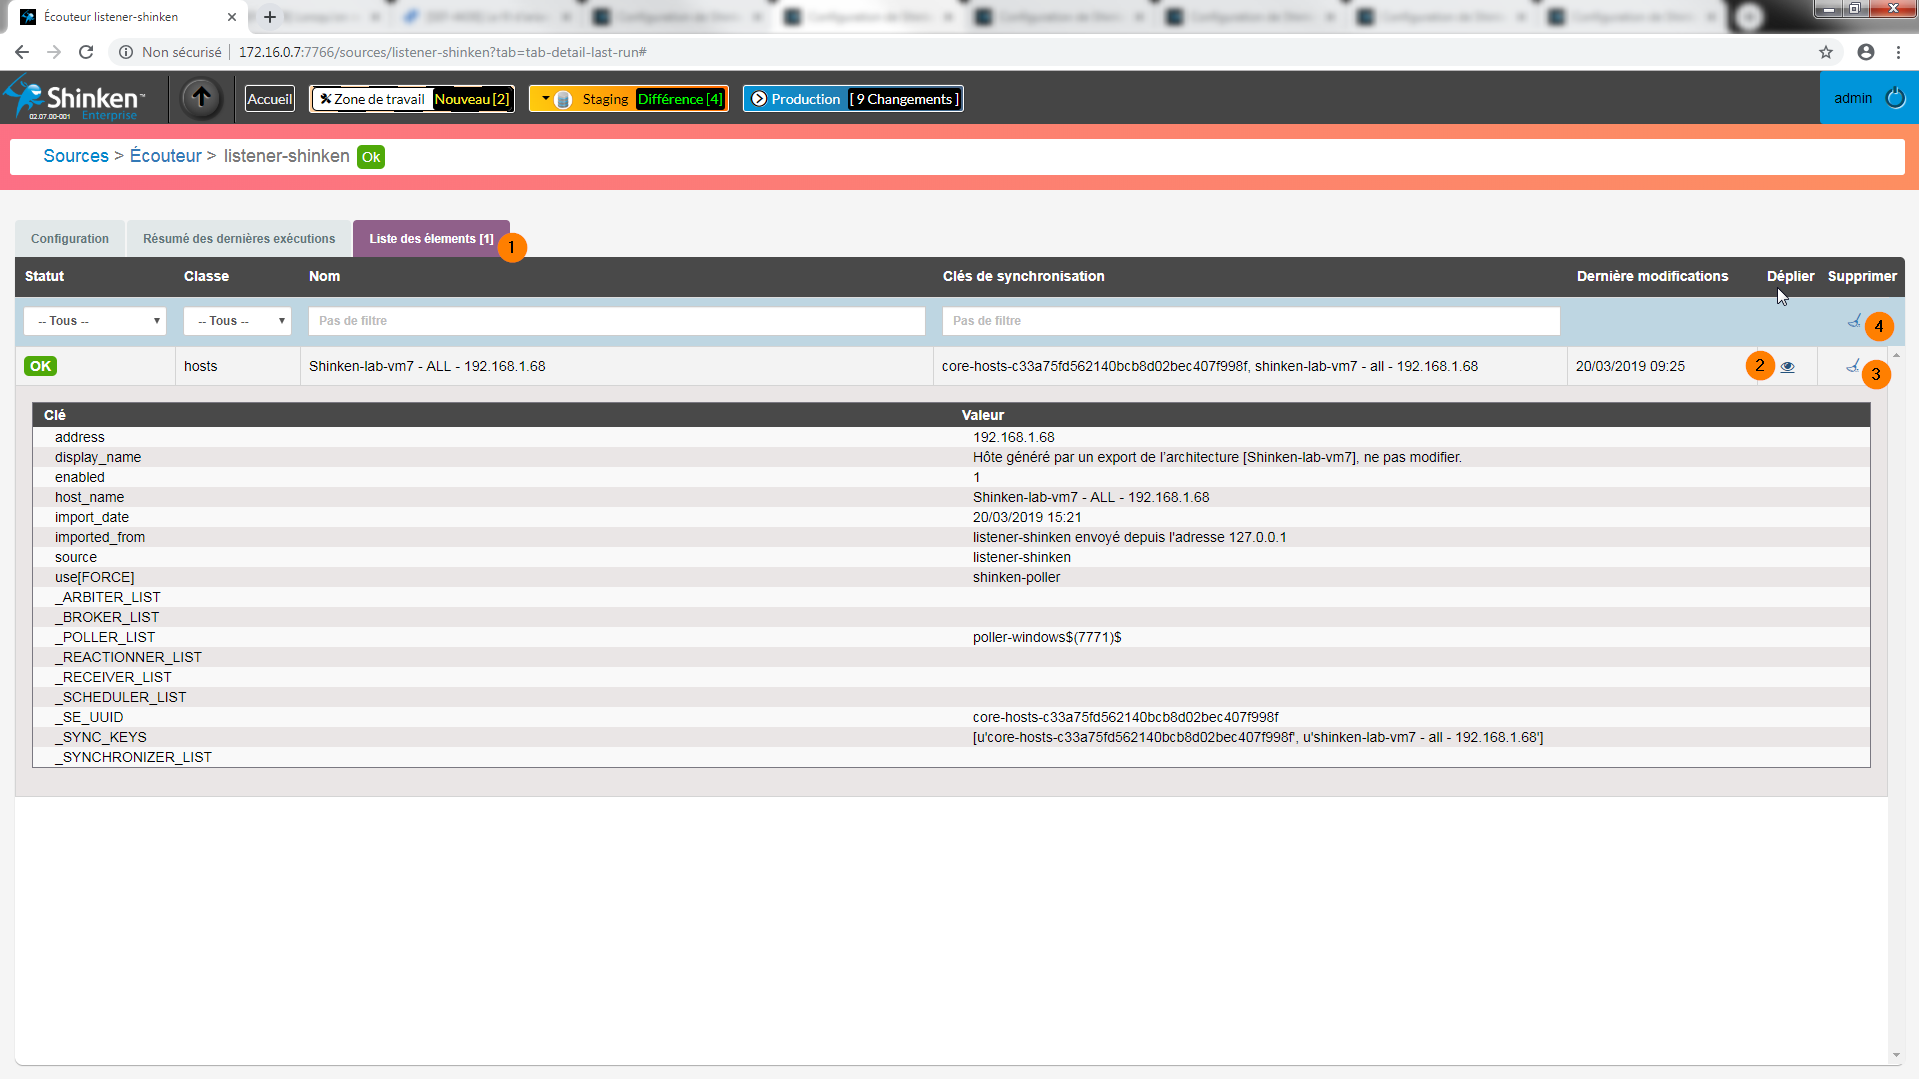1919x1079 pixels.
Task: Click the Nom filter input field
Action: point(617,321)
